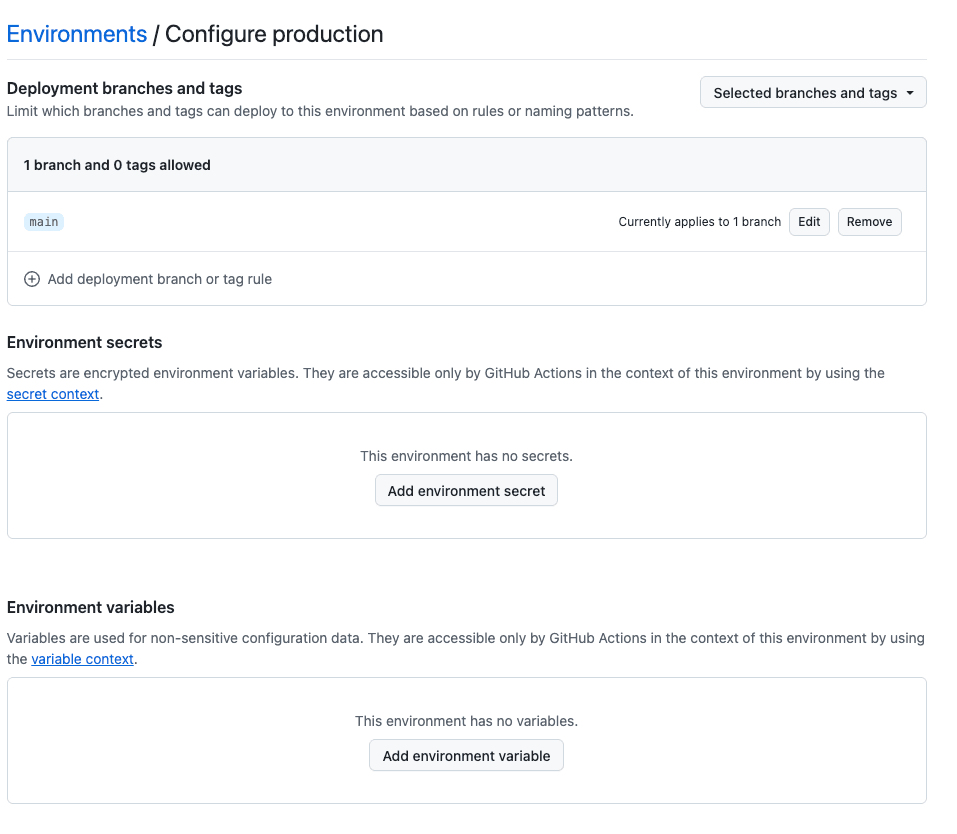Click the Environment secrets heading

coord(84,343)
